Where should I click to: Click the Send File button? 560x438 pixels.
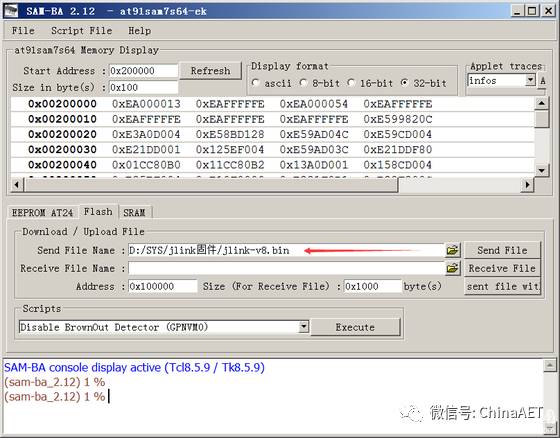tap(502, 250)
